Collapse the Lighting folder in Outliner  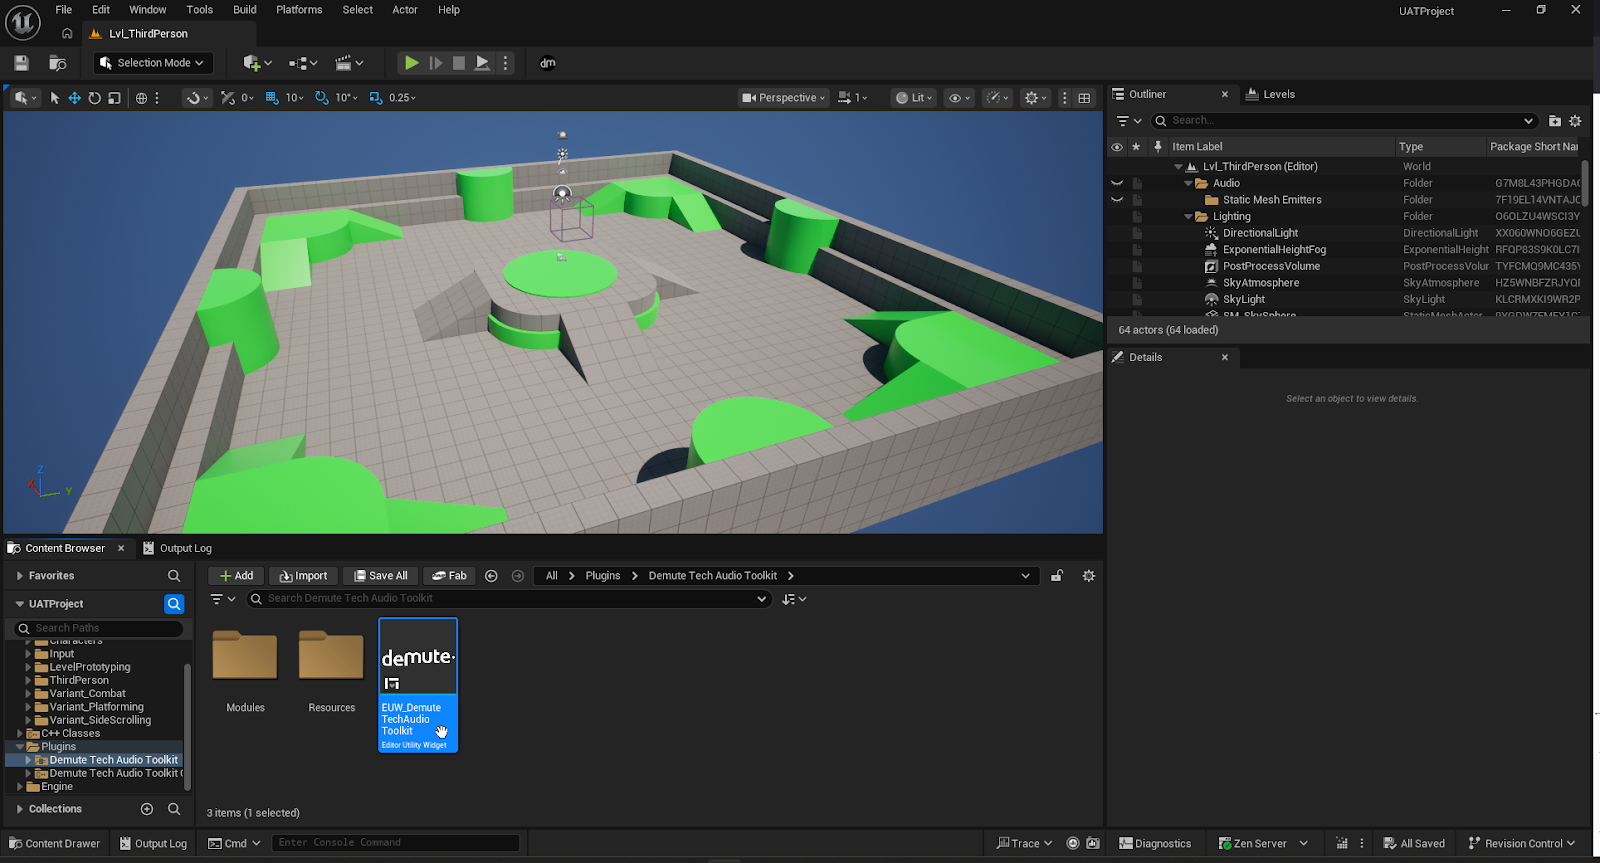point(1188,217)
